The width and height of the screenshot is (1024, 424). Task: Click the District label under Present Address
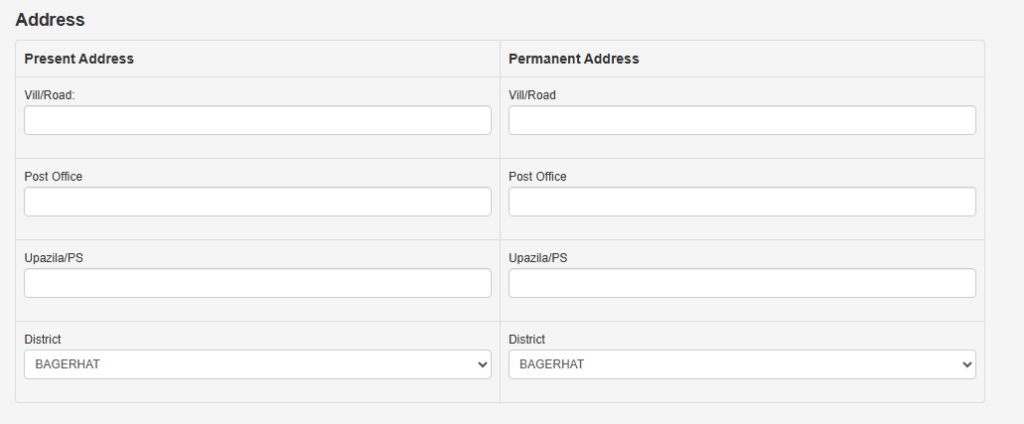pyautogui.click(x=42, y=339)
